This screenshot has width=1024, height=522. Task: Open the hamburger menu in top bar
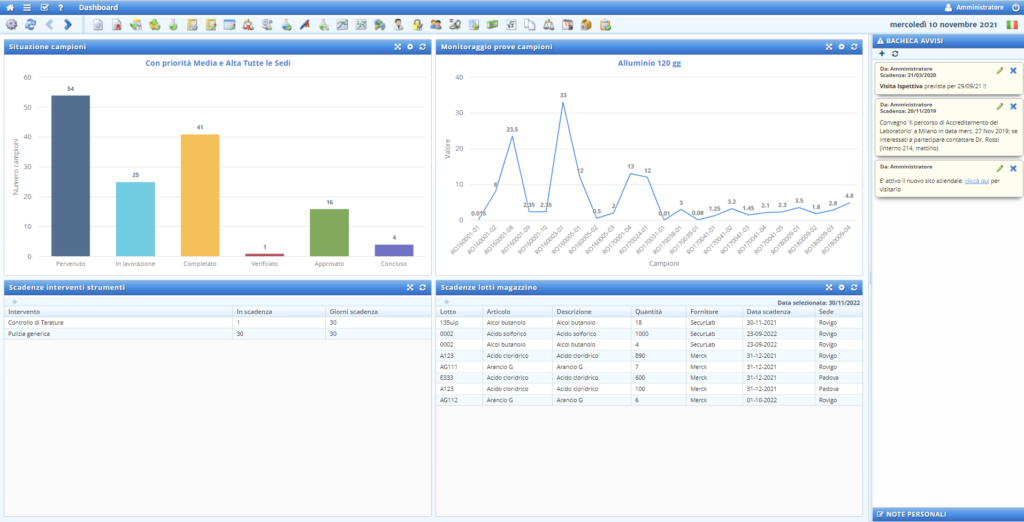[x=28, y=7]
